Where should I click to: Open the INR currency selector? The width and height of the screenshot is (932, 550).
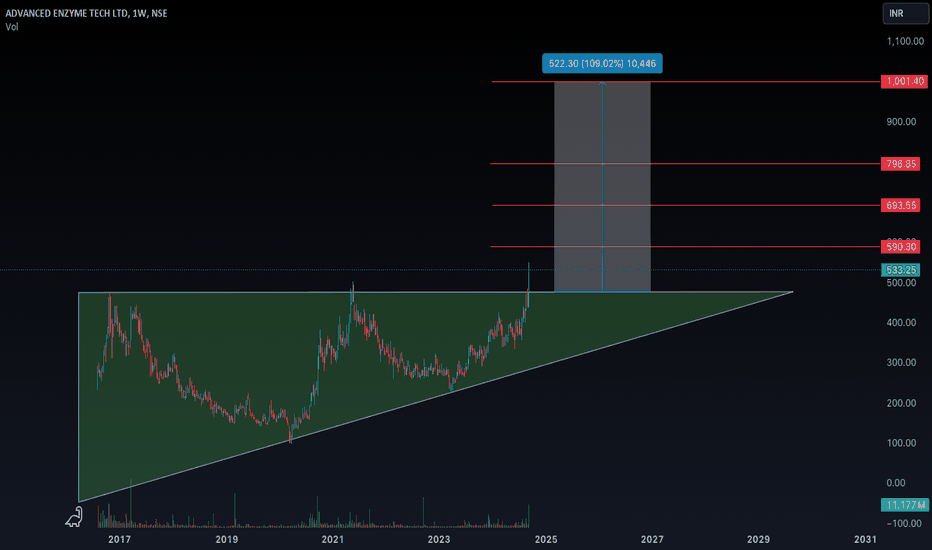coord(905,14)
